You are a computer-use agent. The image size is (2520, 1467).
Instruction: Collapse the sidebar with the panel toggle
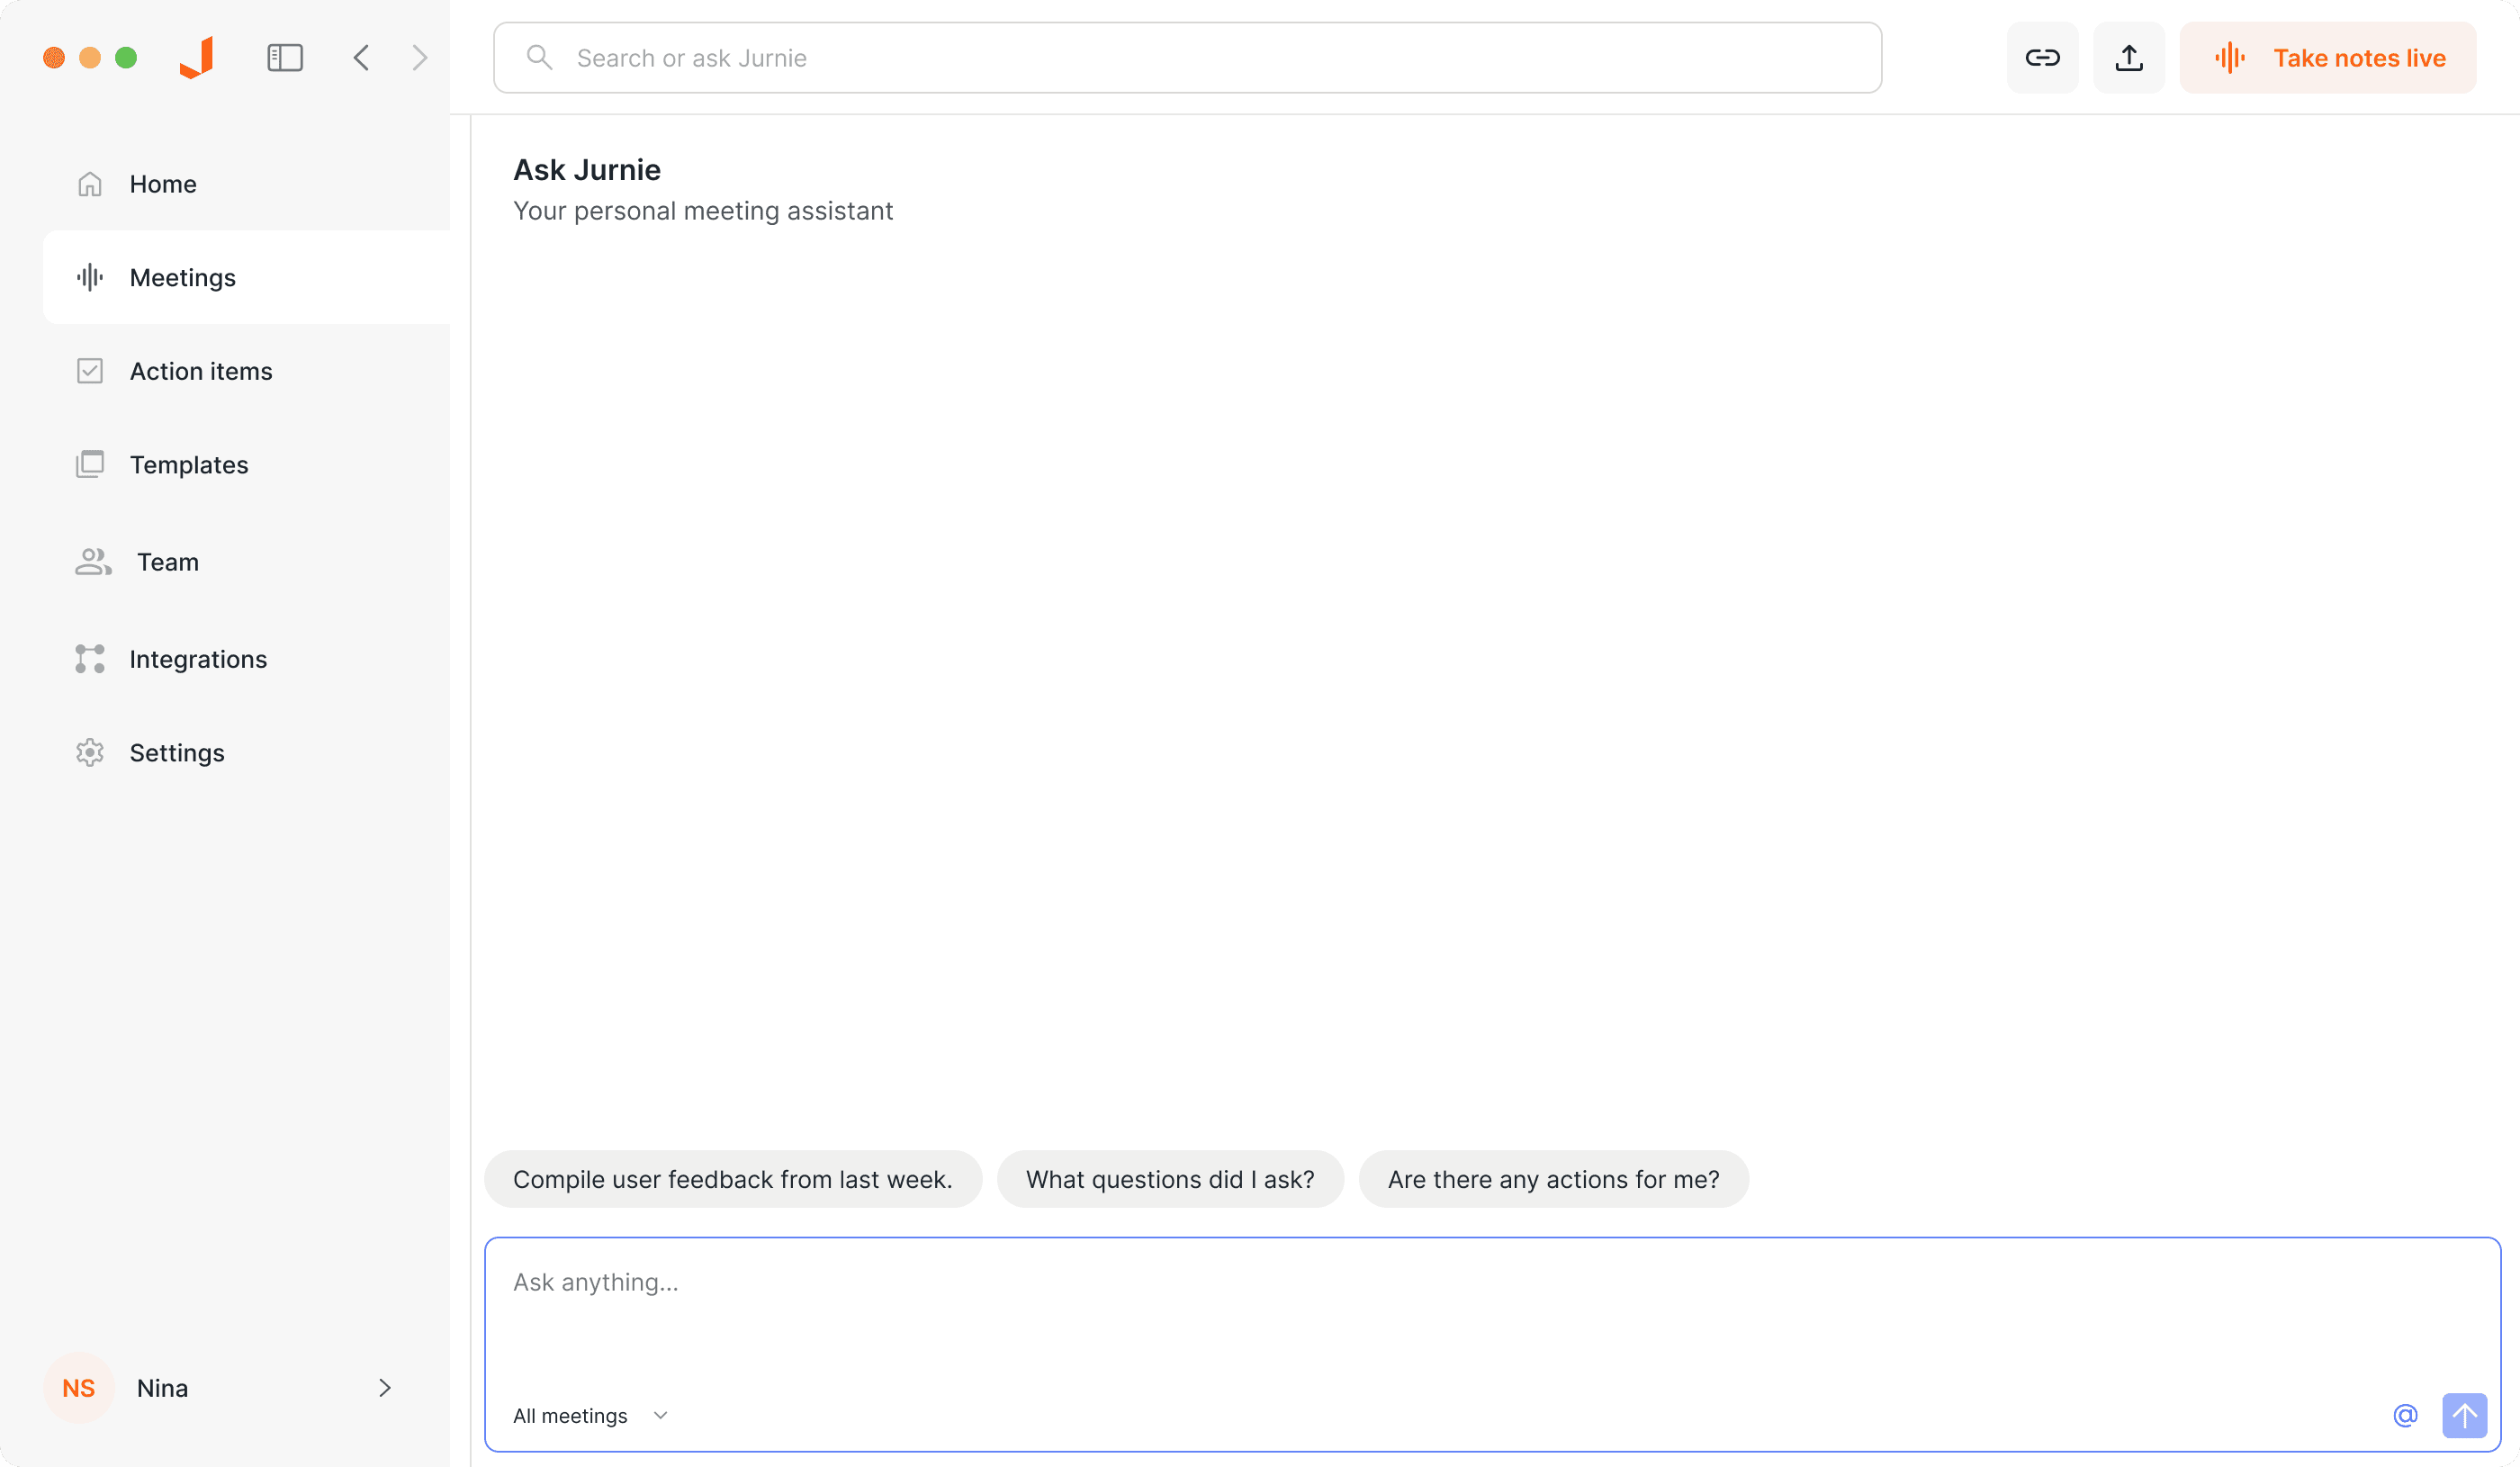[x=284, y=57]
